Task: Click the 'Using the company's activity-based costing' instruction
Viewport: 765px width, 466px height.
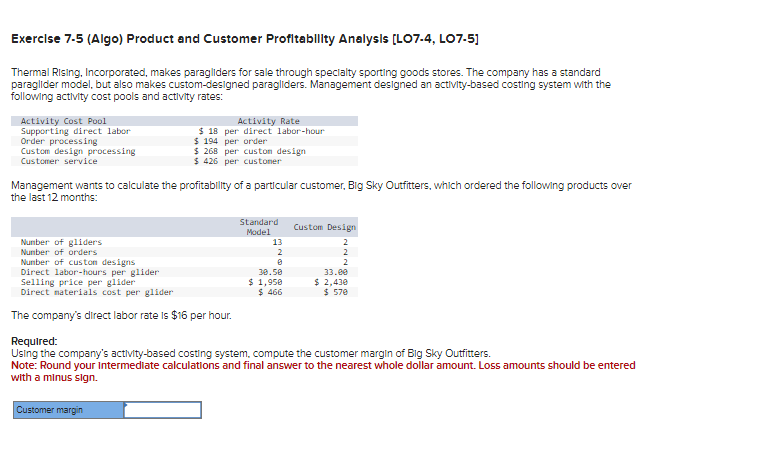Action: [251, 353]
